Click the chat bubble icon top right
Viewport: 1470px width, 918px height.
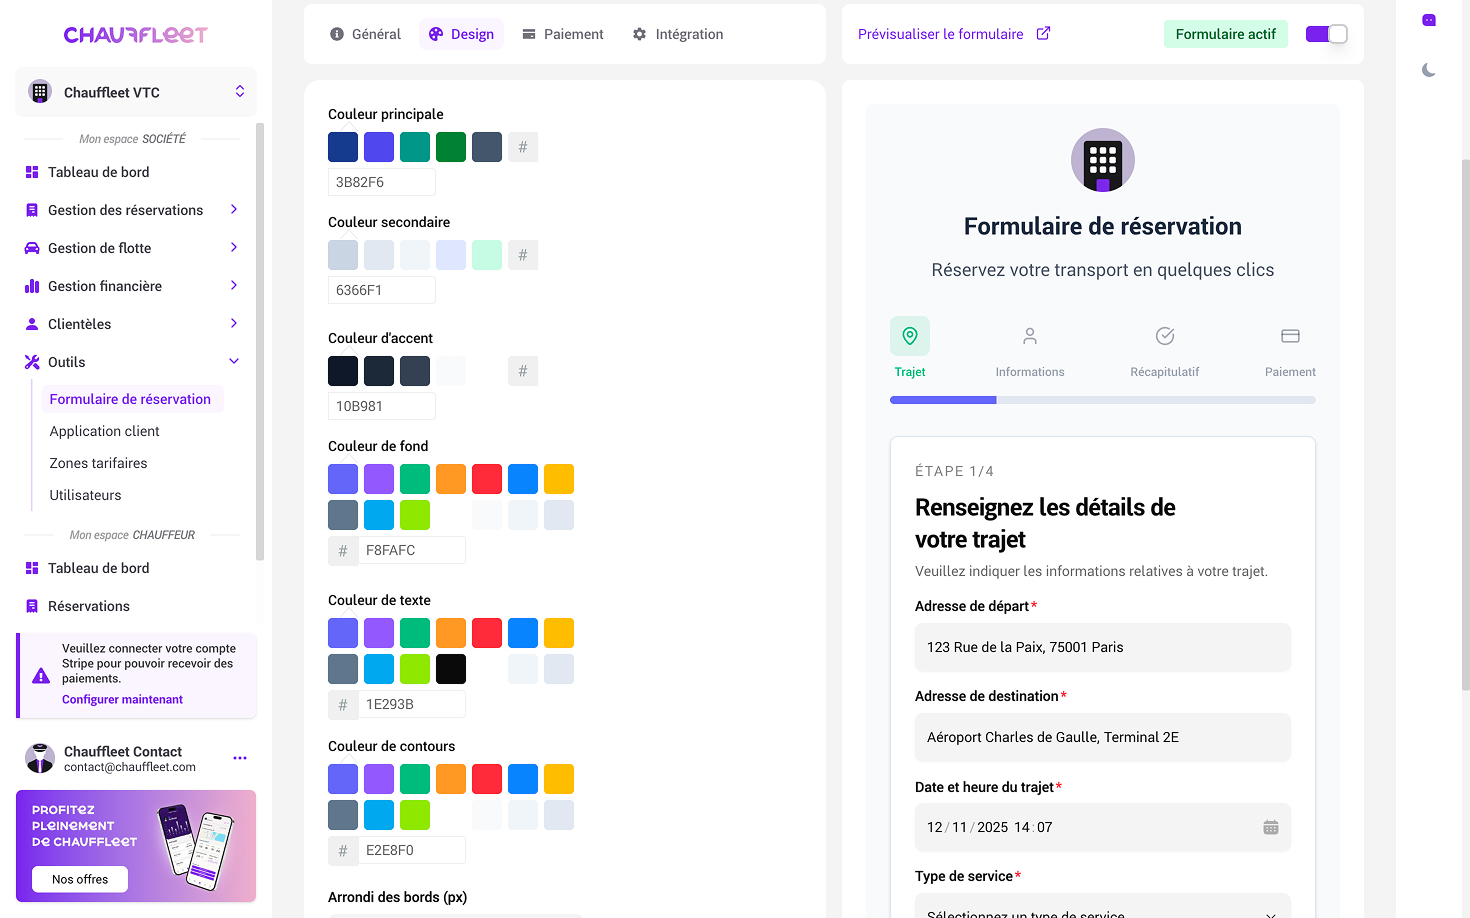point(1428,20)
